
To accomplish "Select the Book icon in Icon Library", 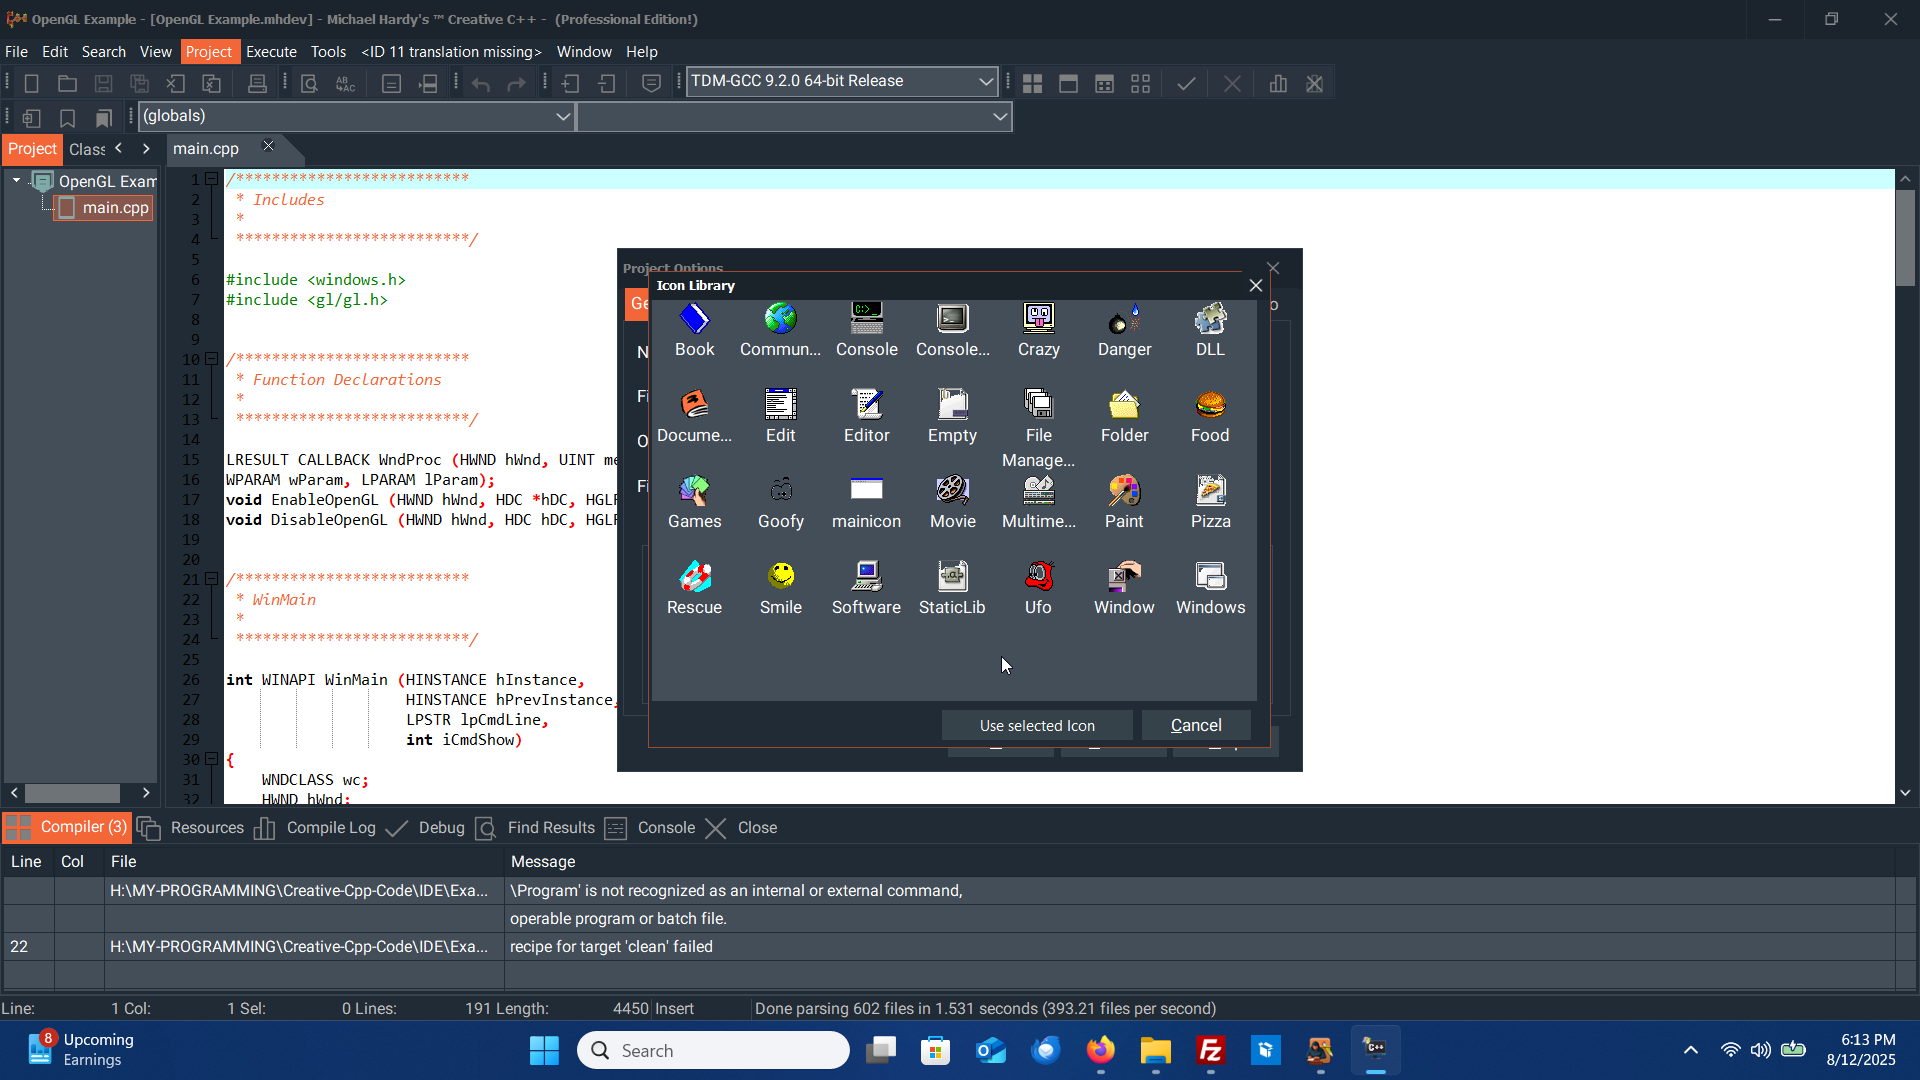I will click(694, 320).
